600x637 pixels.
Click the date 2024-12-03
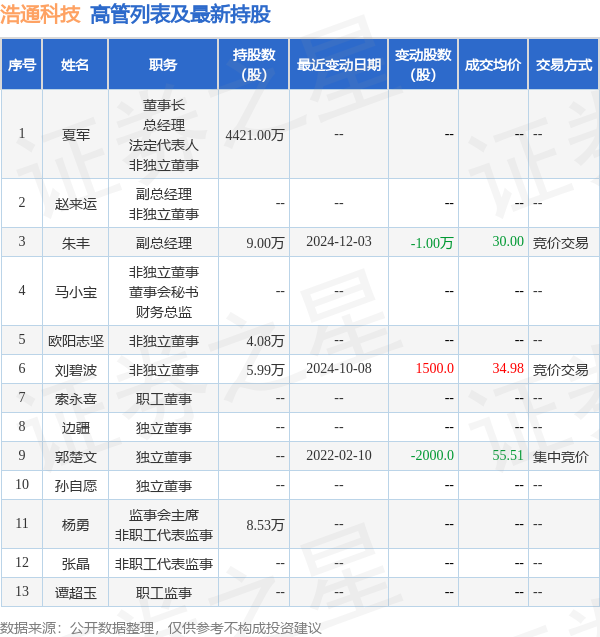(x=339, y=242)
